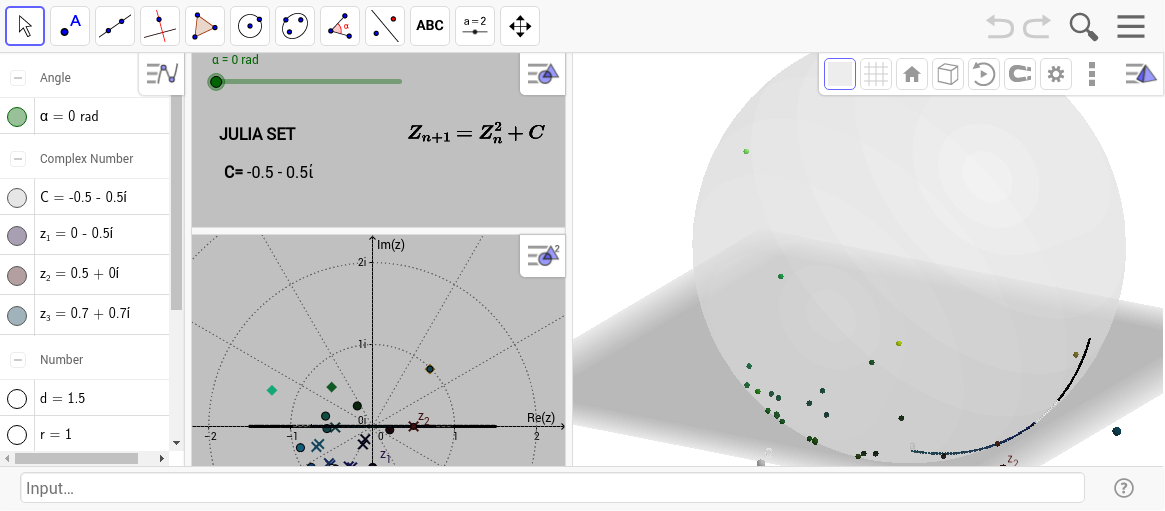The image size is (1165, 511).
Task: Open point capturing magnet options
Action: pos(1020,74)
